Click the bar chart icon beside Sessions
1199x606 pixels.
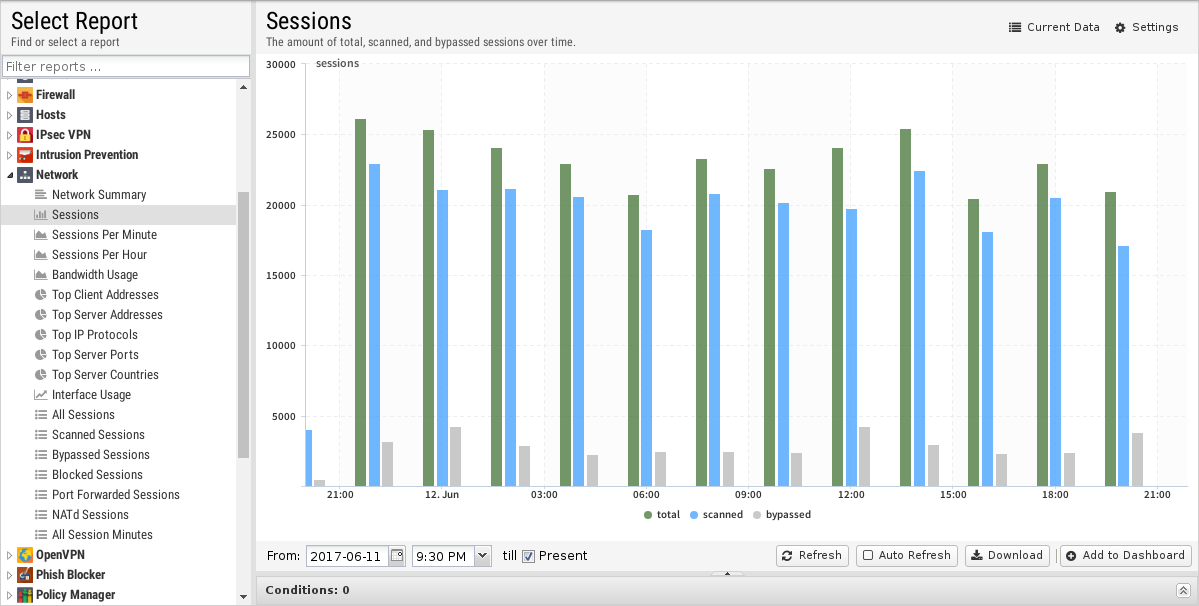click(x=41, y=215)
